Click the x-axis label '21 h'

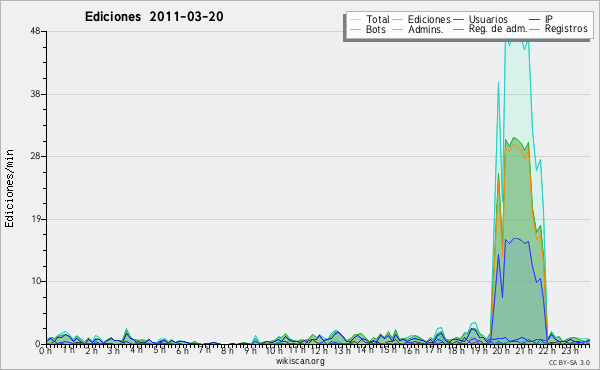coord(523,350)
